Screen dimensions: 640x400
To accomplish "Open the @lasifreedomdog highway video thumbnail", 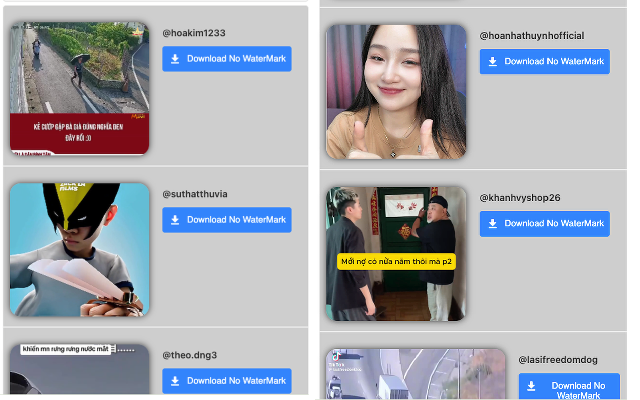I will point(416,373).
